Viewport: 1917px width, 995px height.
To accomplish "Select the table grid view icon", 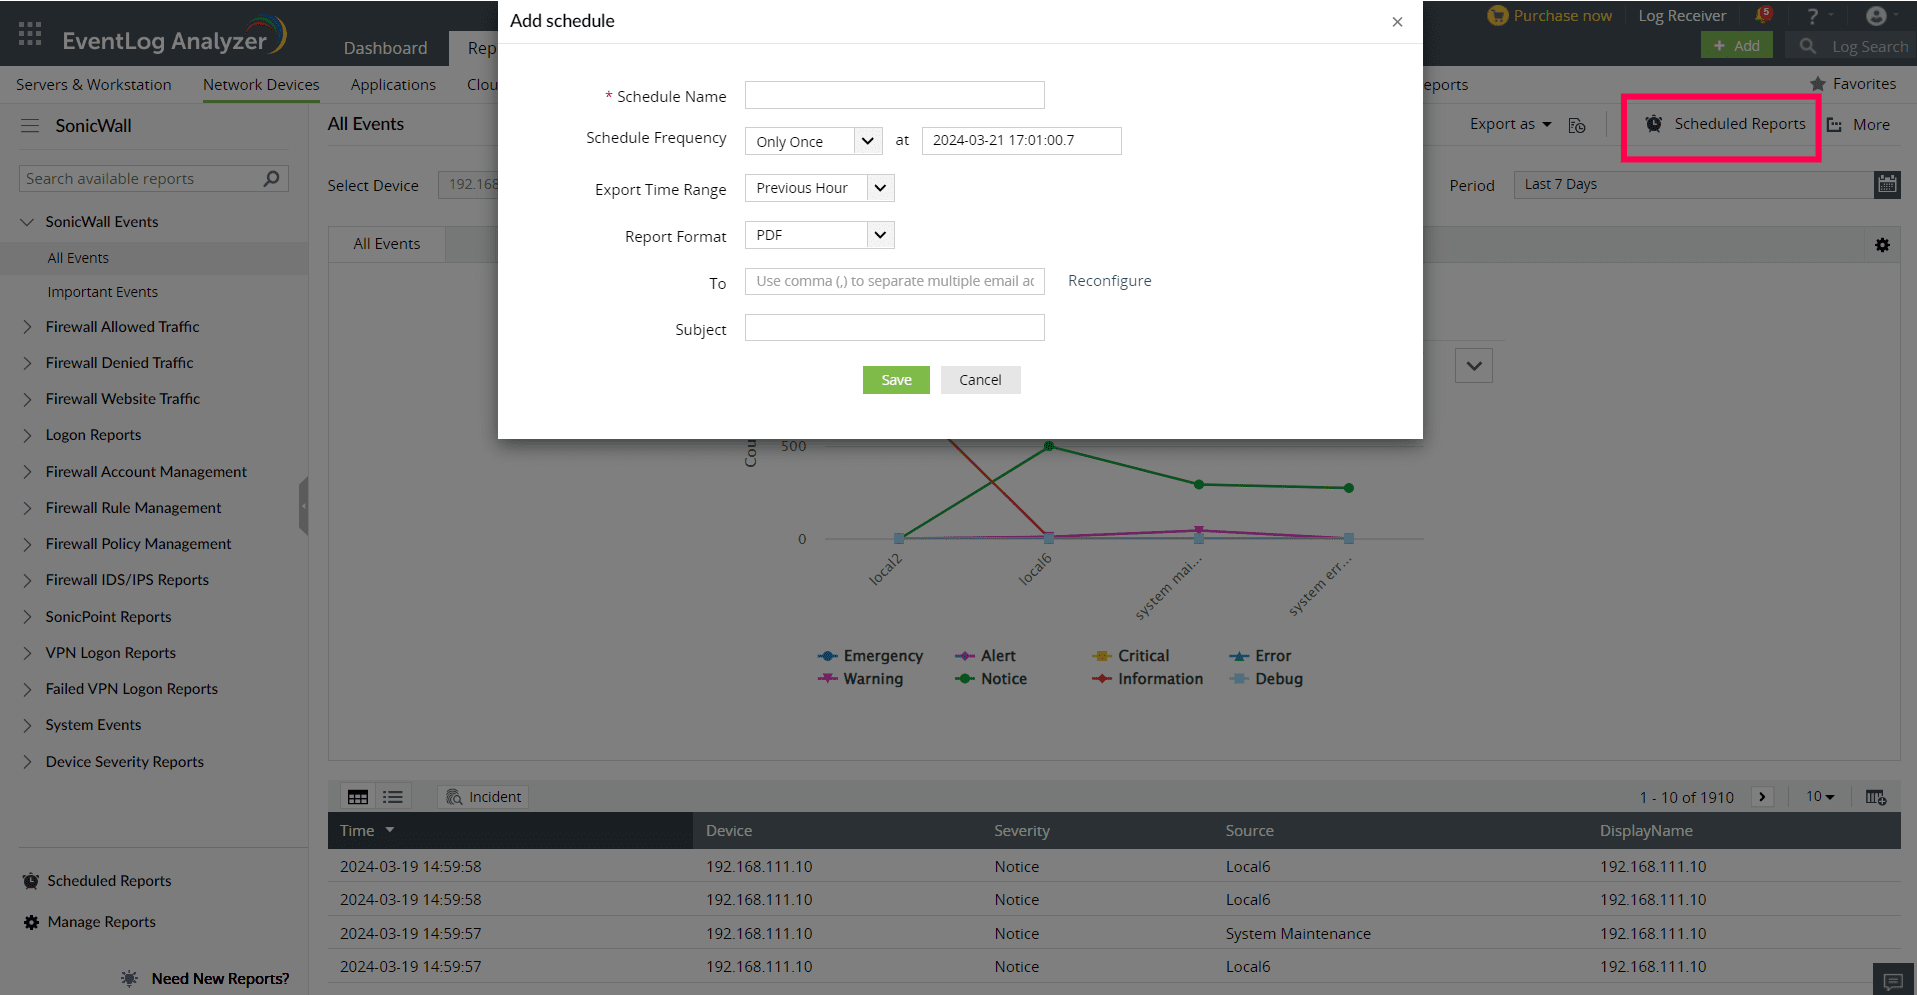I will [x=357, y=796].
